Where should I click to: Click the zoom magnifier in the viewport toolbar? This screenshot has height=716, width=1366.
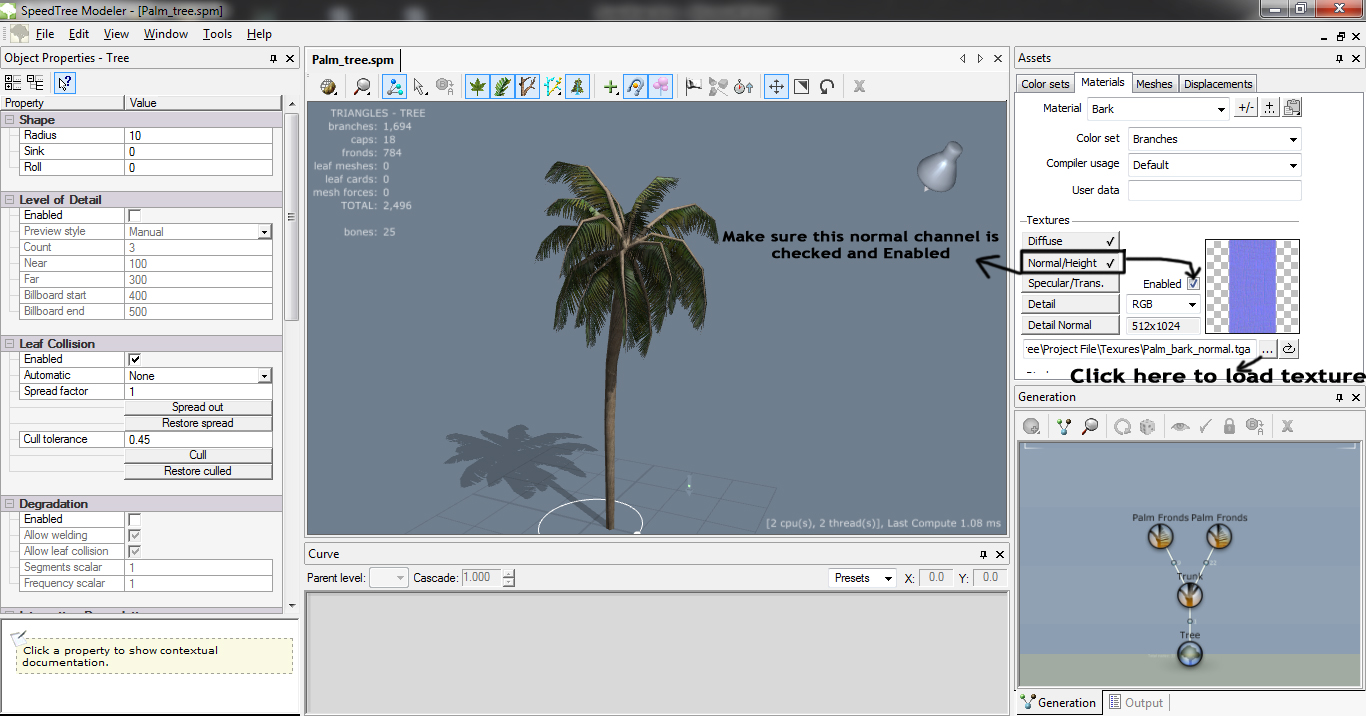click(x=362, y=87)
